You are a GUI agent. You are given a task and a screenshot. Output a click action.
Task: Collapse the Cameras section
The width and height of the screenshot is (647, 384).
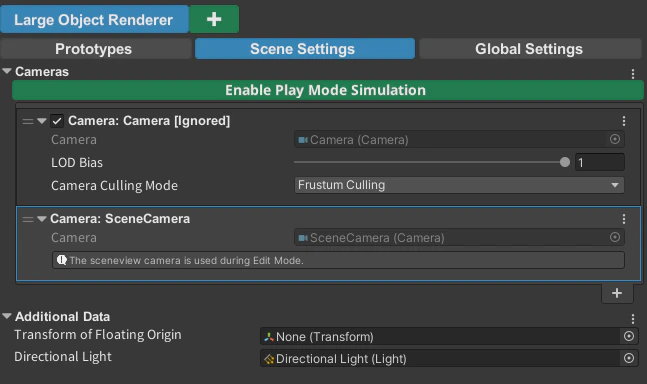coord(7,71)
